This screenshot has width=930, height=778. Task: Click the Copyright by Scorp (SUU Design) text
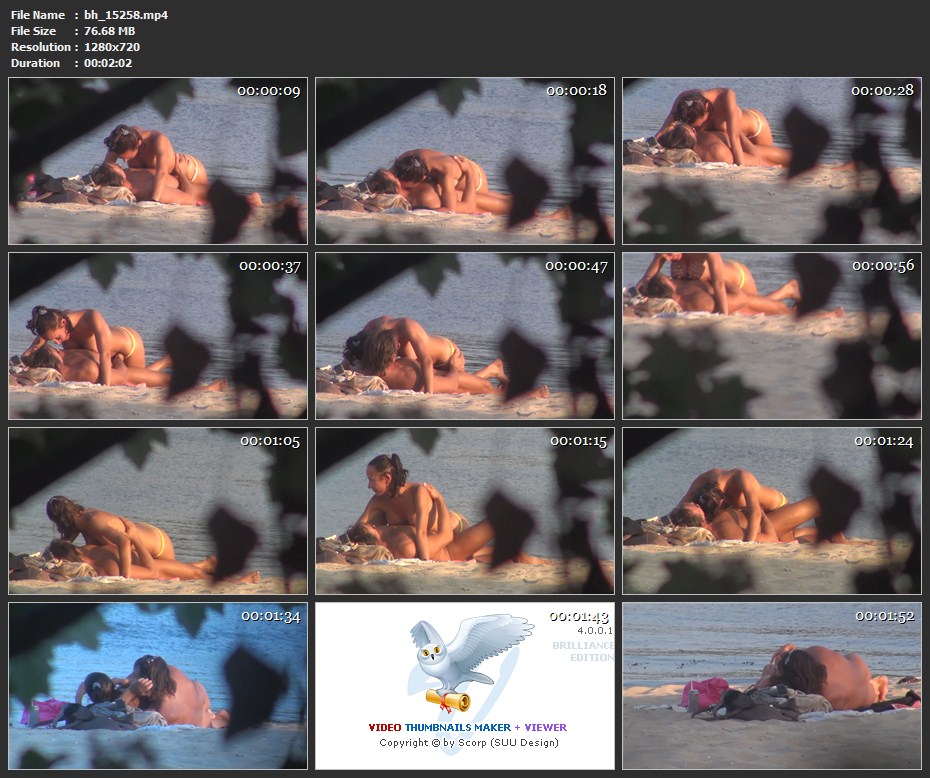[x=469, y=742]
